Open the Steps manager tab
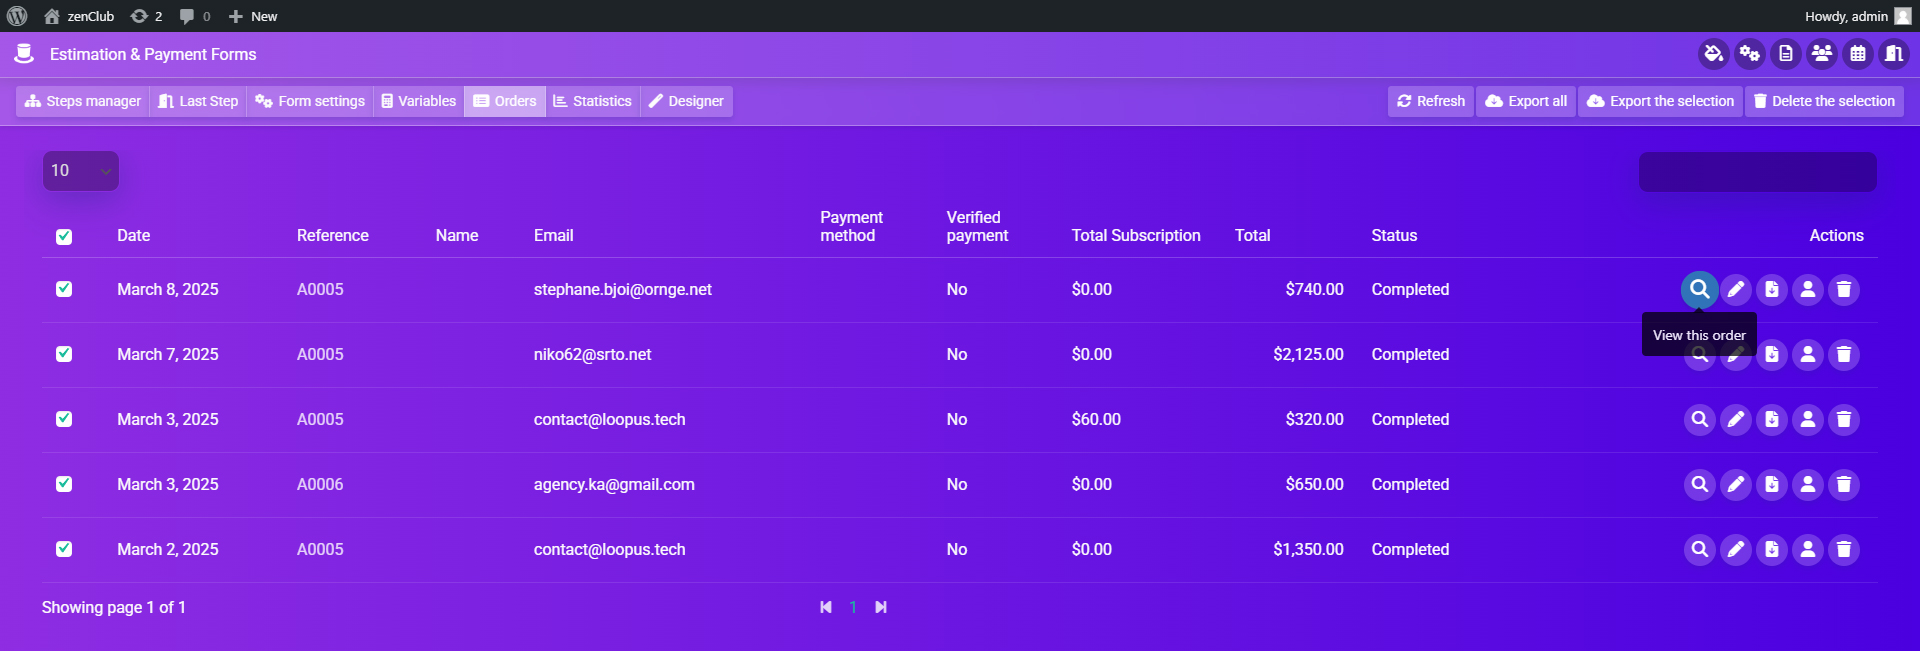Viewport: 1920px width, 651px height. (x=83, y=101)
